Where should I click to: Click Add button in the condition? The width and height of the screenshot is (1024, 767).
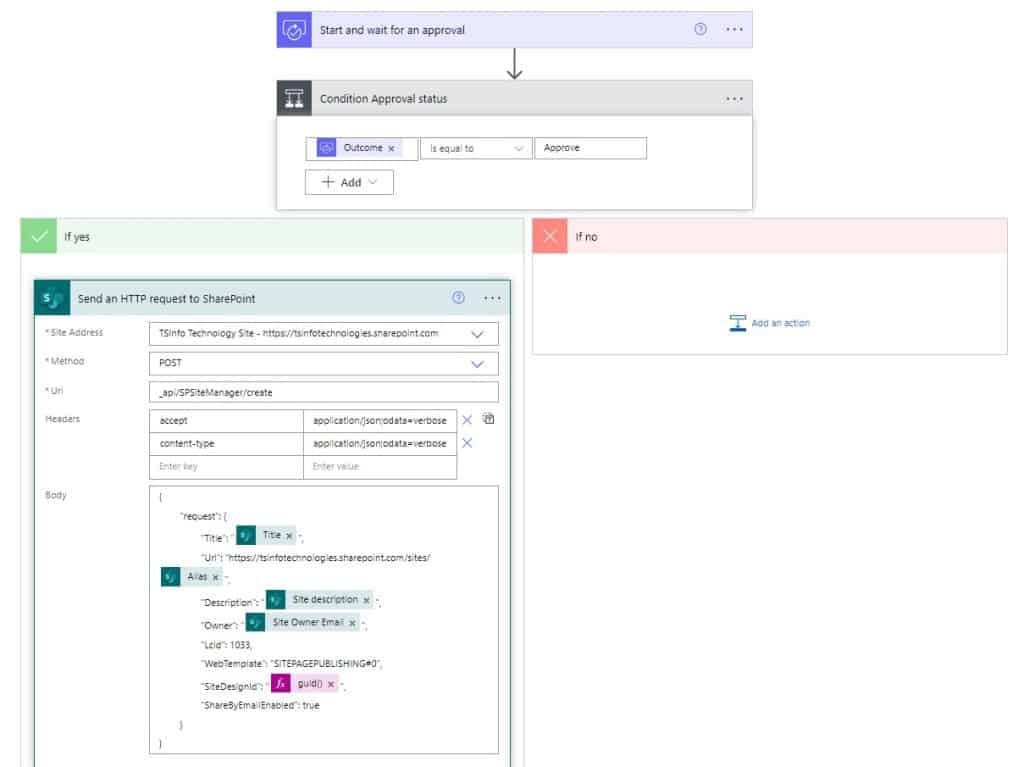[x=349, y=182]
